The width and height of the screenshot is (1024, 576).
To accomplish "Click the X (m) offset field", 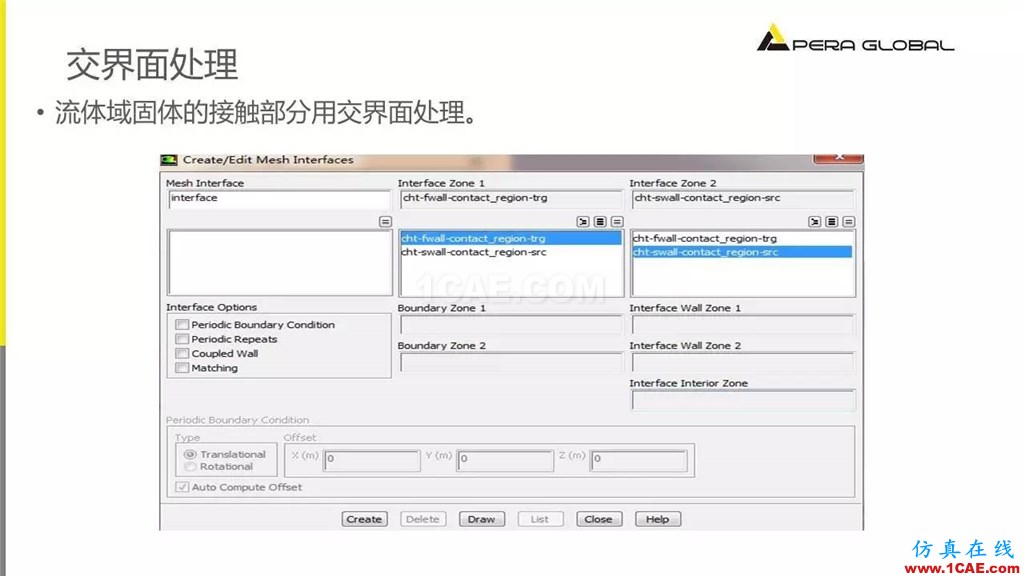I will (x=372, y=460).
